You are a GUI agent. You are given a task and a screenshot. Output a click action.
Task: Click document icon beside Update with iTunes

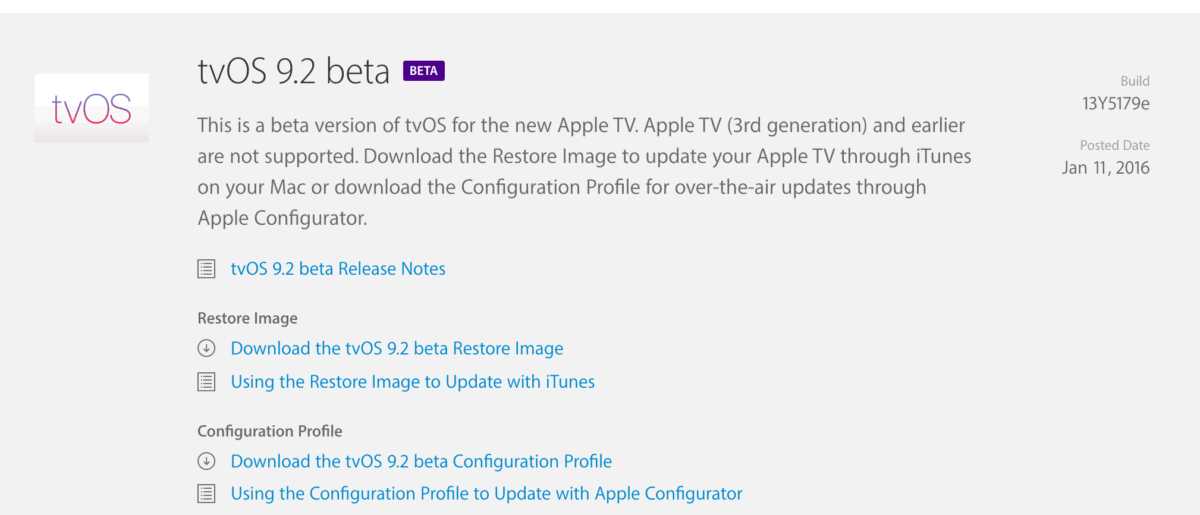pyautogui.click(x=207, y=381)
